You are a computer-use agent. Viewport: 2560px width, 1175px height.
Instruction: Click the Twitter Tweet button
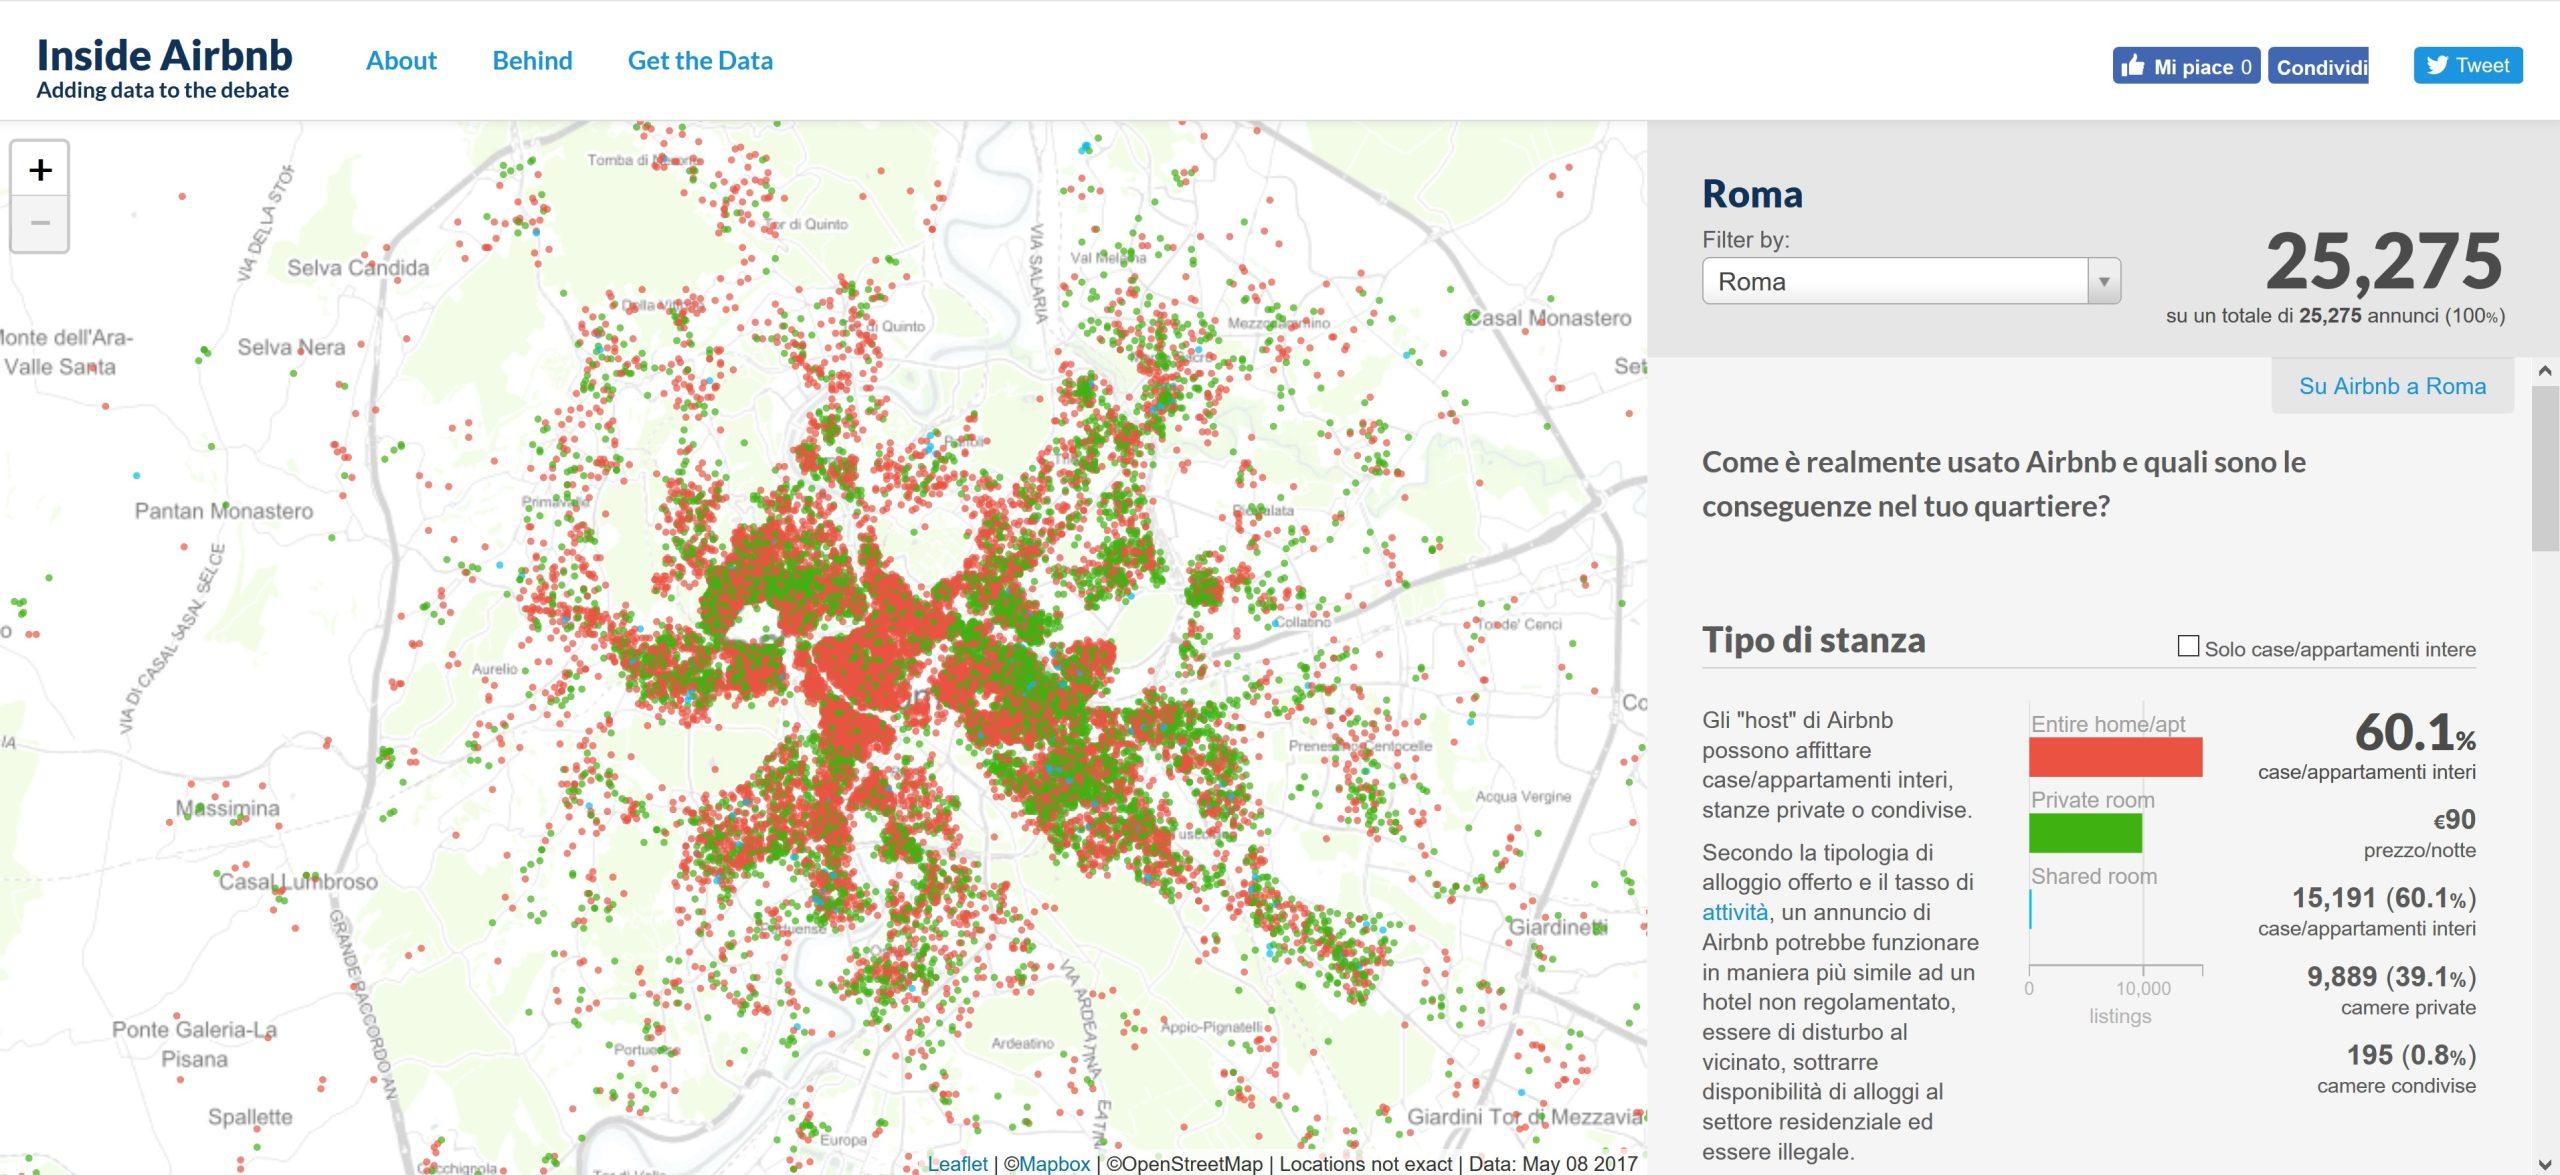click(x=2468, y=65)
